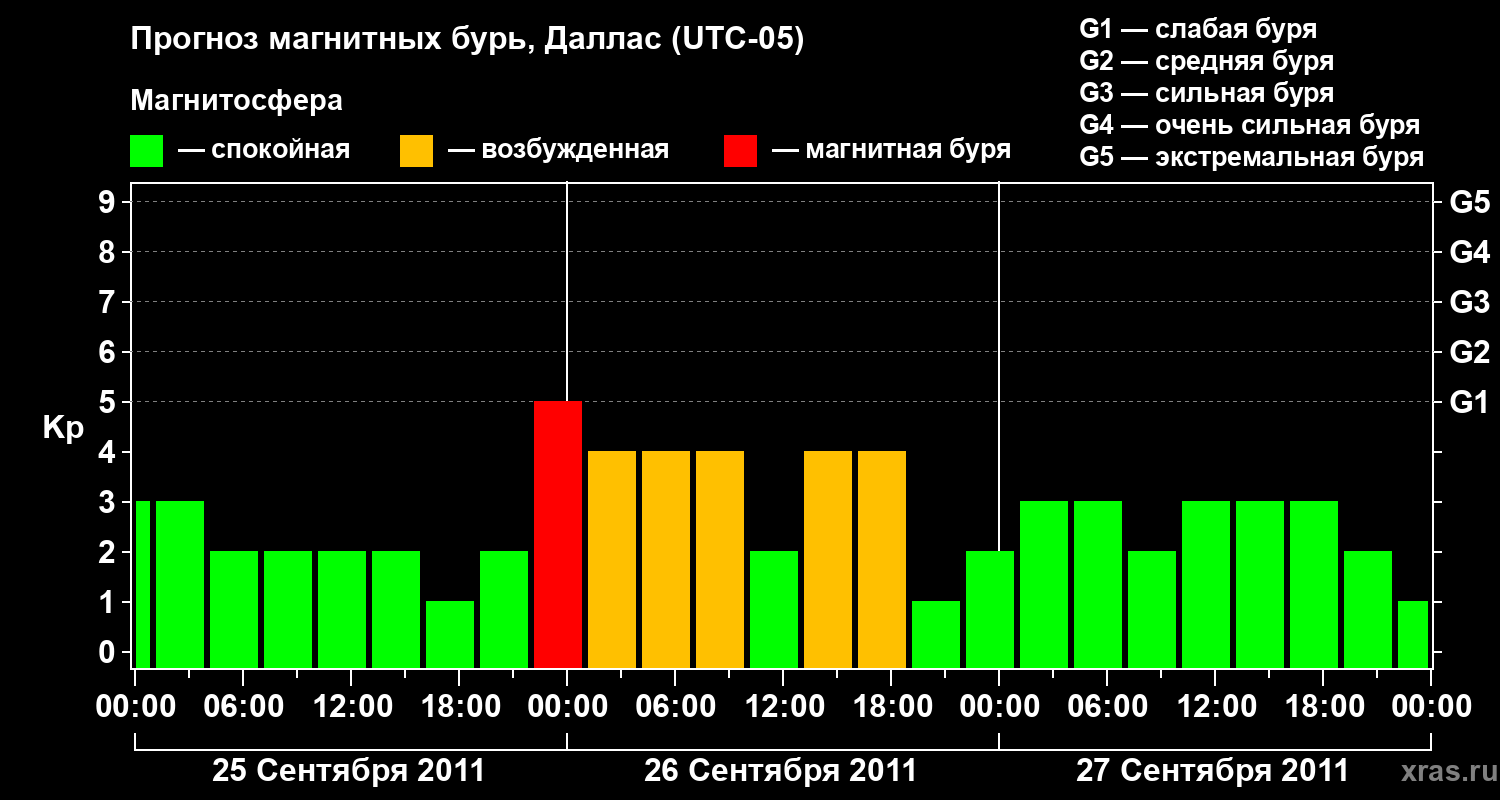The image size is (1500, 800).
Task: Click the 'G2' label on the right axis
Action: (1469, 352)
